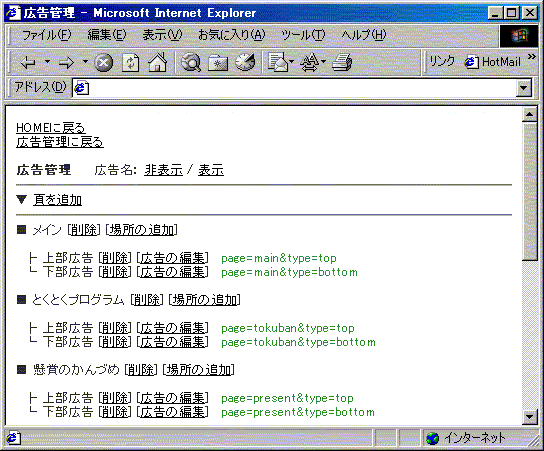
Task: Switch ad name display to 非表示
Action: tap(163, 170)
